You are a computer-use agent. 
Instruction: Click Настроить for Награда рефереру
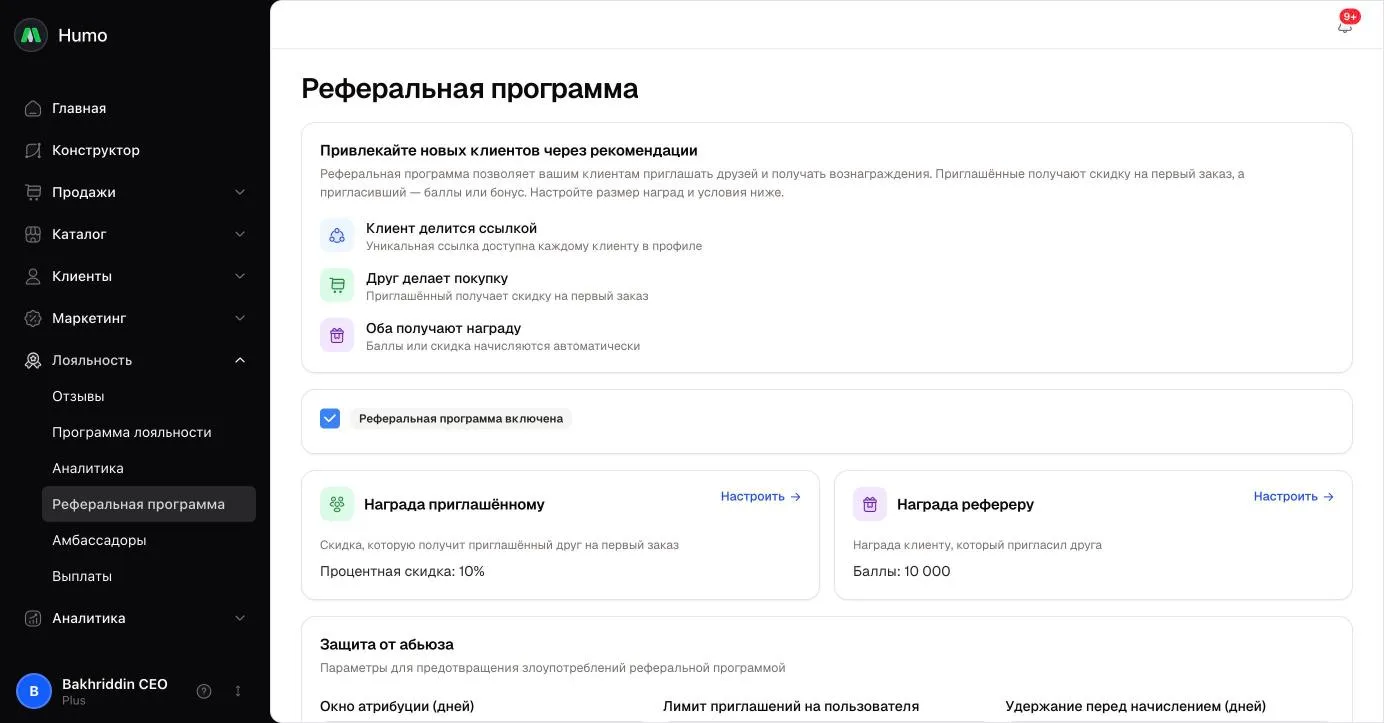pos(1294,496)
